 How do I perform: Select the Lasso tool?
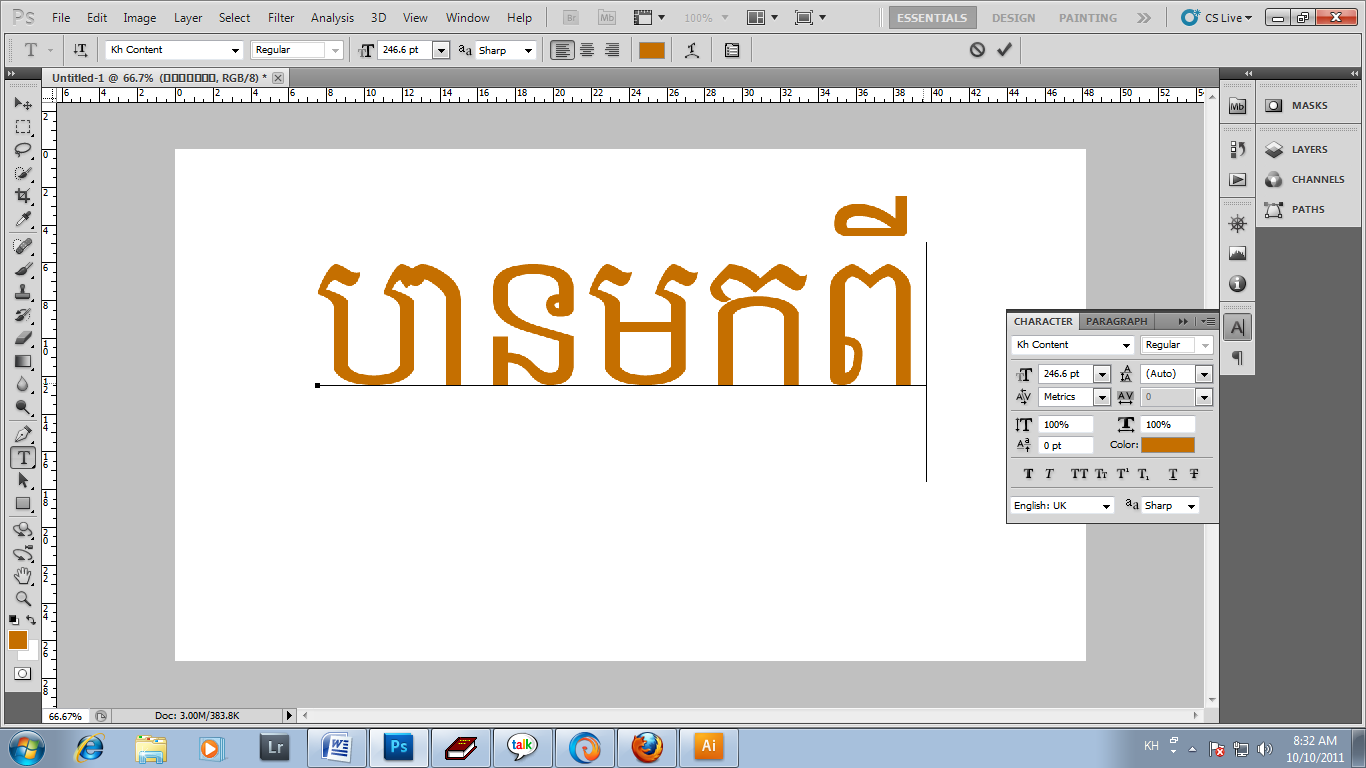pyautogui.click(x=22, y=150)
